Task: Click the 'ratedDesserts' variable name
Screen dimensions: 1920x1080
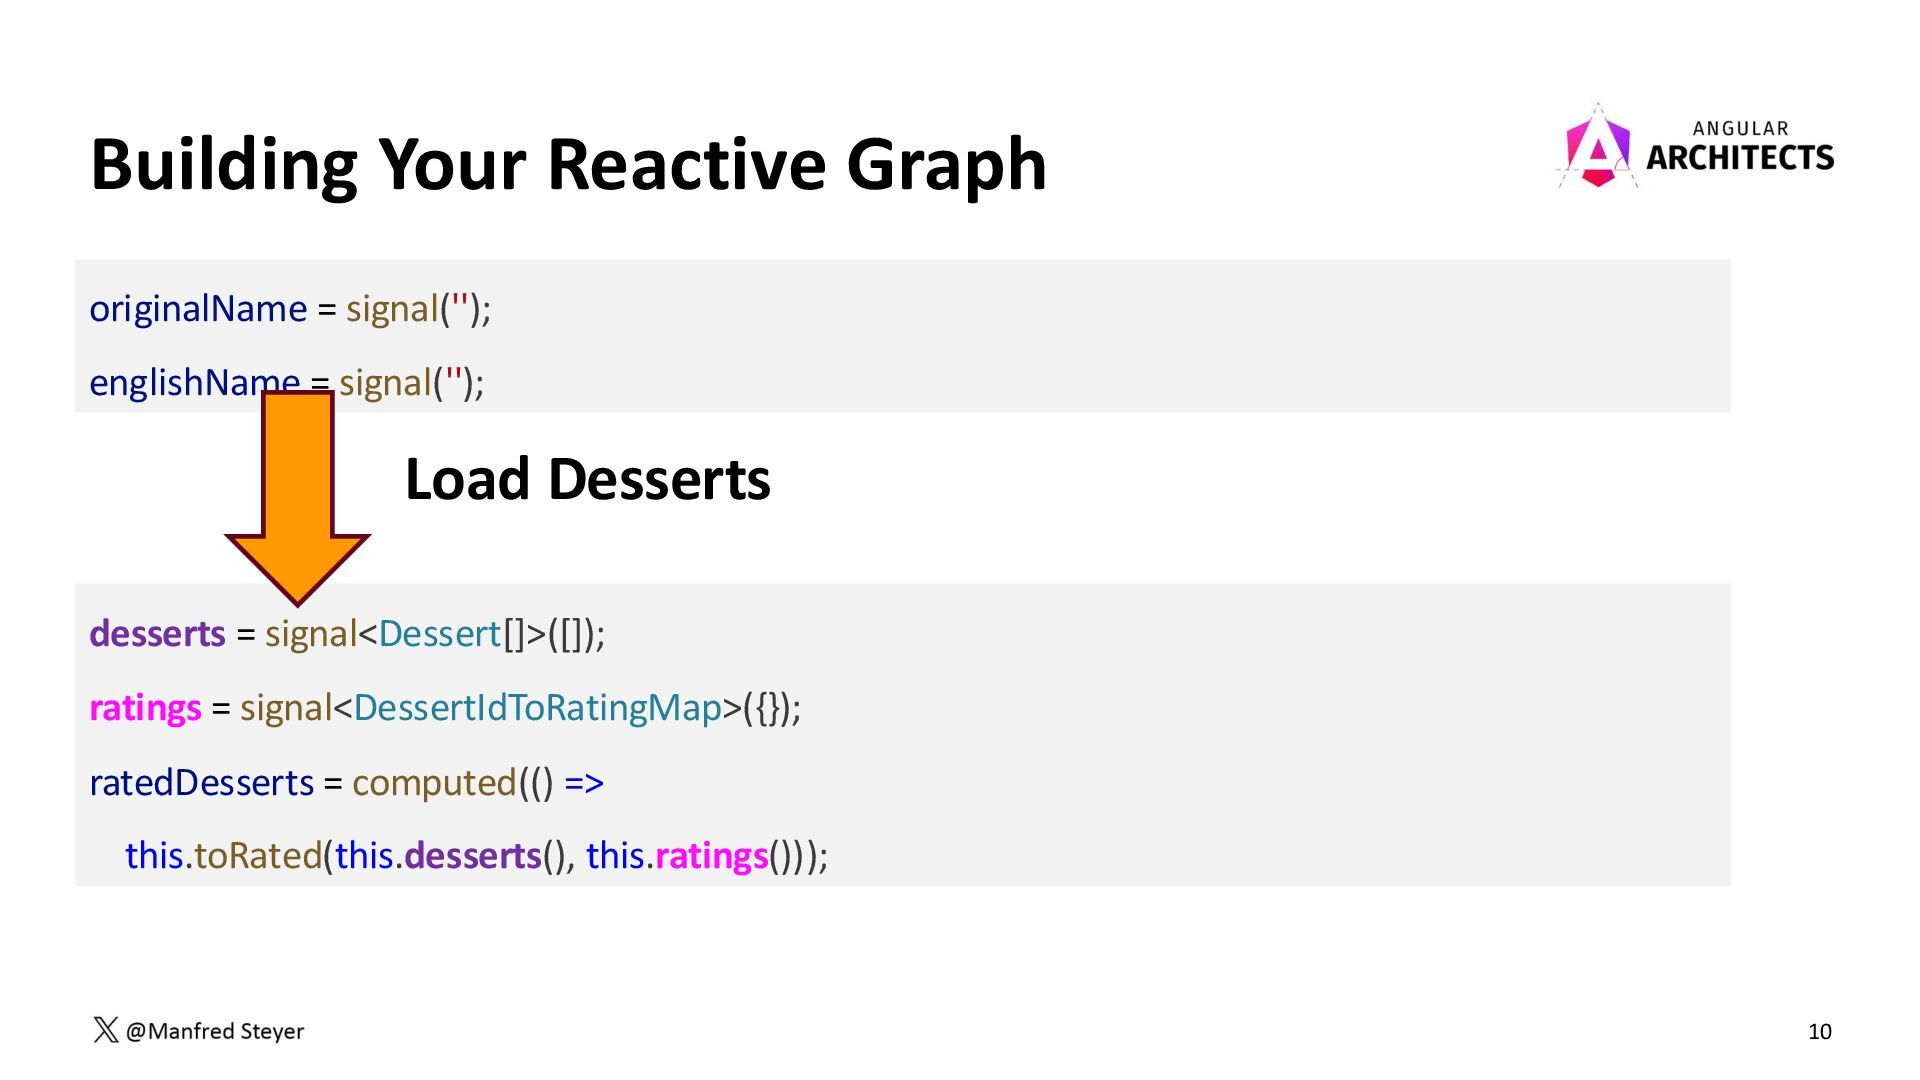Action: pos(201,782)
